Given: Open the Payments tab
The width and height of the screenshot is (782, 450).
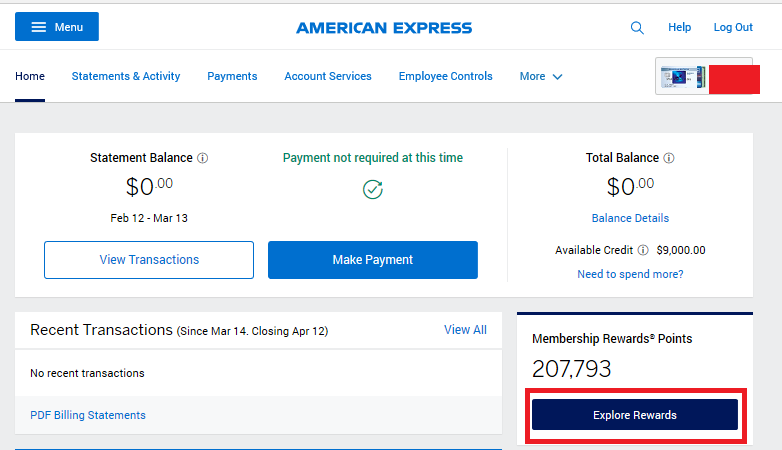Looking at the screenshot, I should coord(232,76).
